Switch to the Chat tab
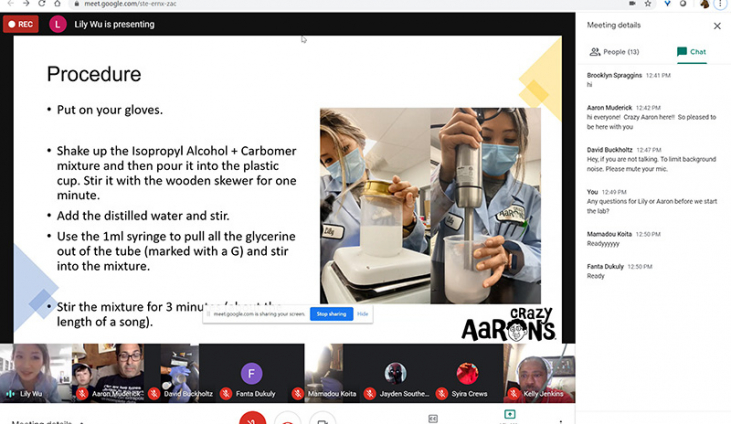Image resolution: width=731 pixels, height=424 pixels. [x=691, y=52]
